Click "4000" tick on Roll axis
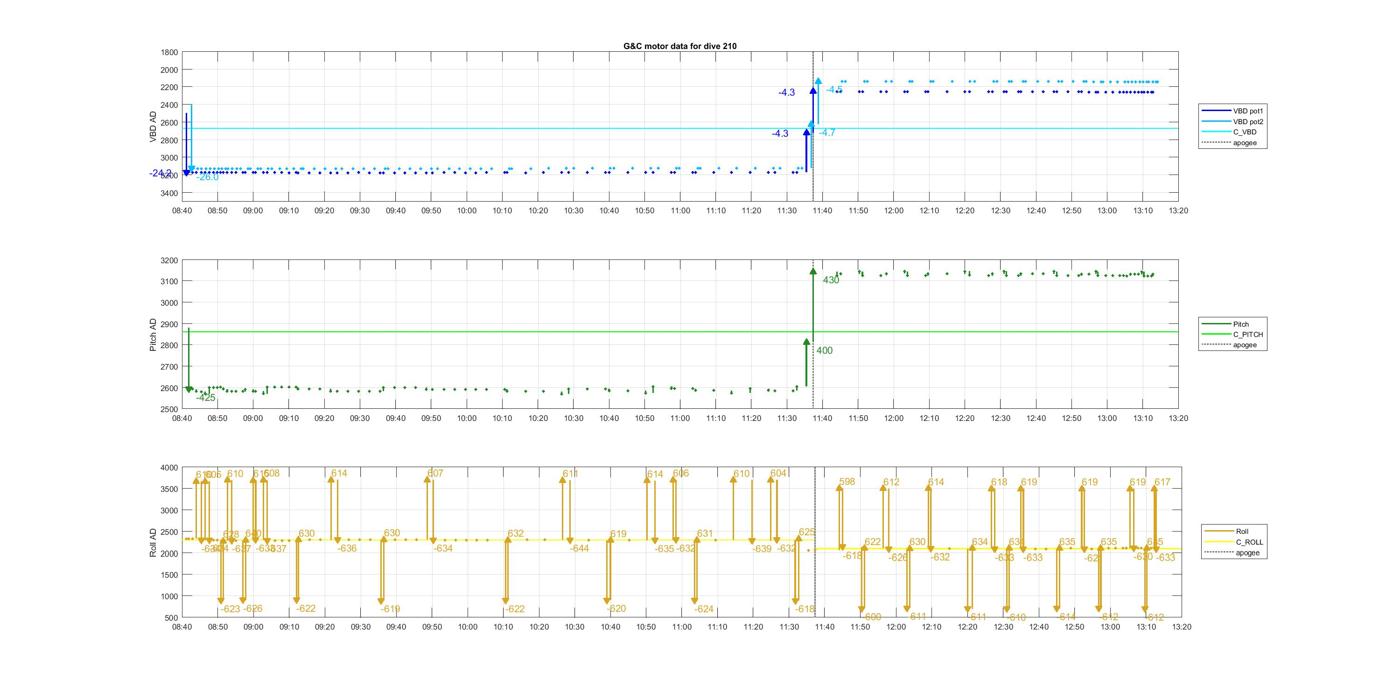The height and width of the screenshot is (693, 1400). 169,468
